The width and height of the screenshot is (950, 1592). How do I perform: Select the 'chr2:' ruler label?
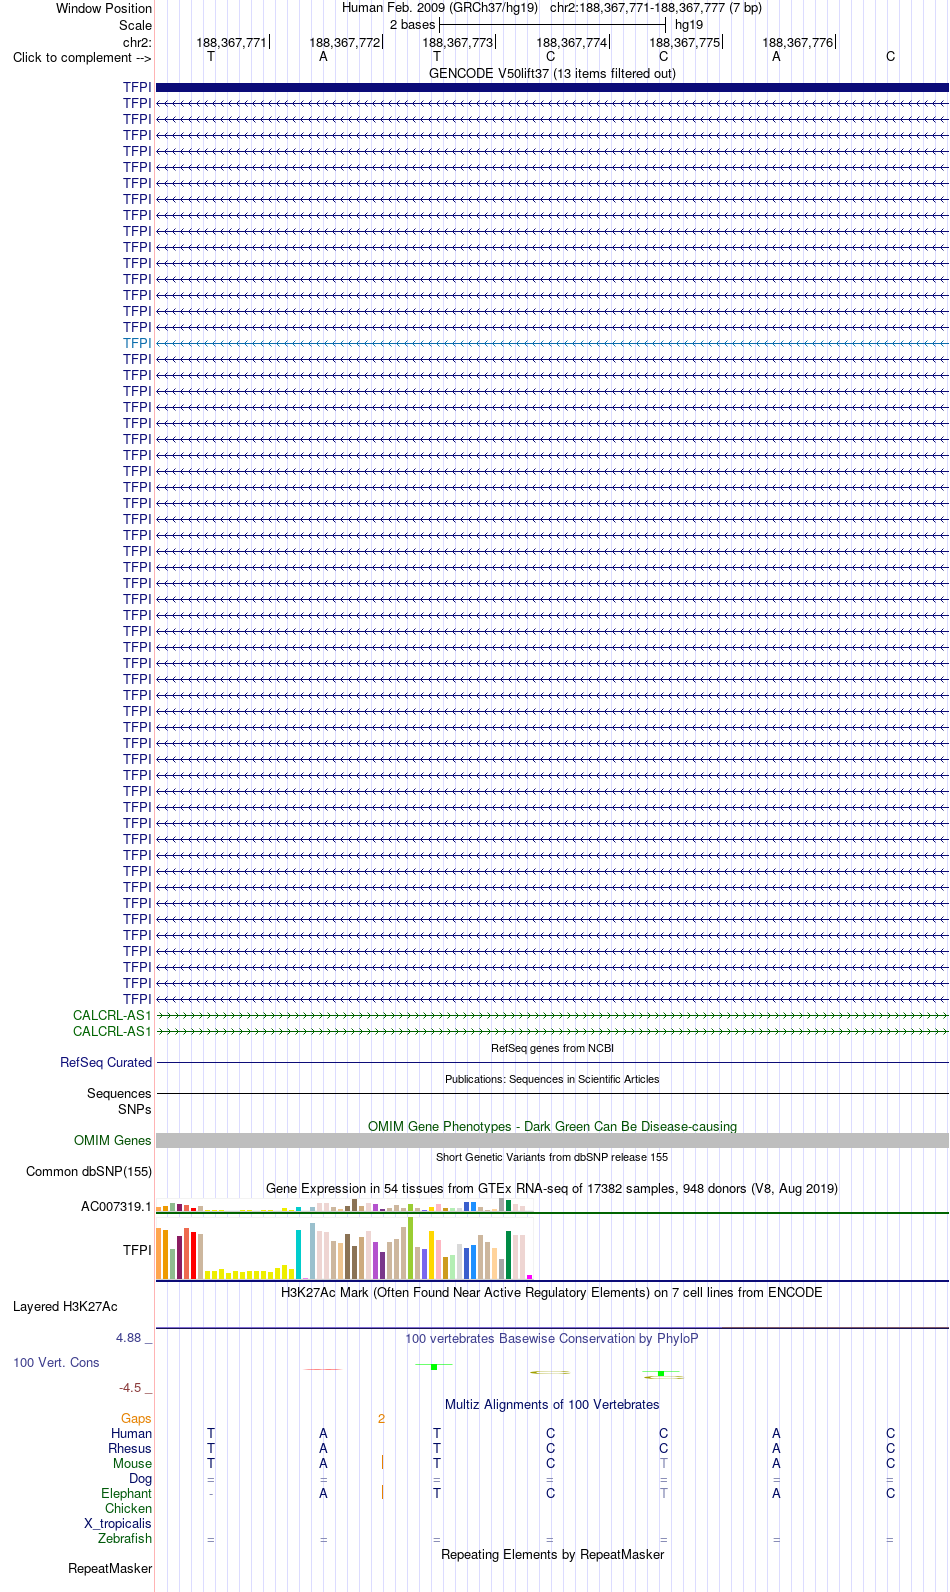137,43
